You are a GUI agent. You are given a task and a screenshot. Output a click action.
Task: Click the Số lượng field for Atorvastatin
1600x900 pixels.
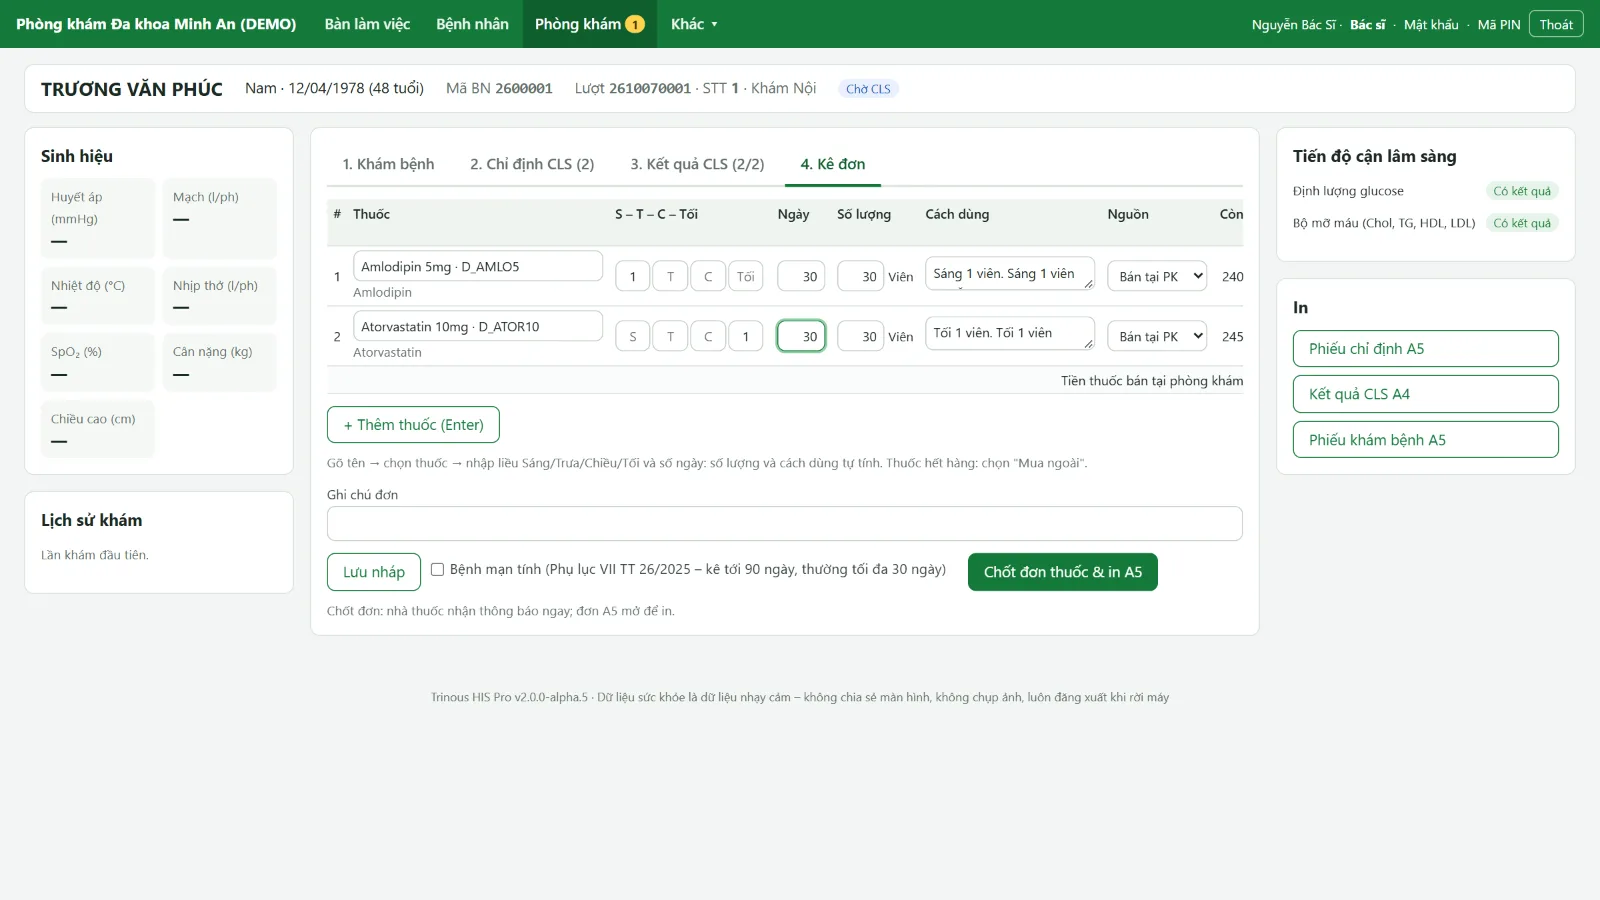861,336
